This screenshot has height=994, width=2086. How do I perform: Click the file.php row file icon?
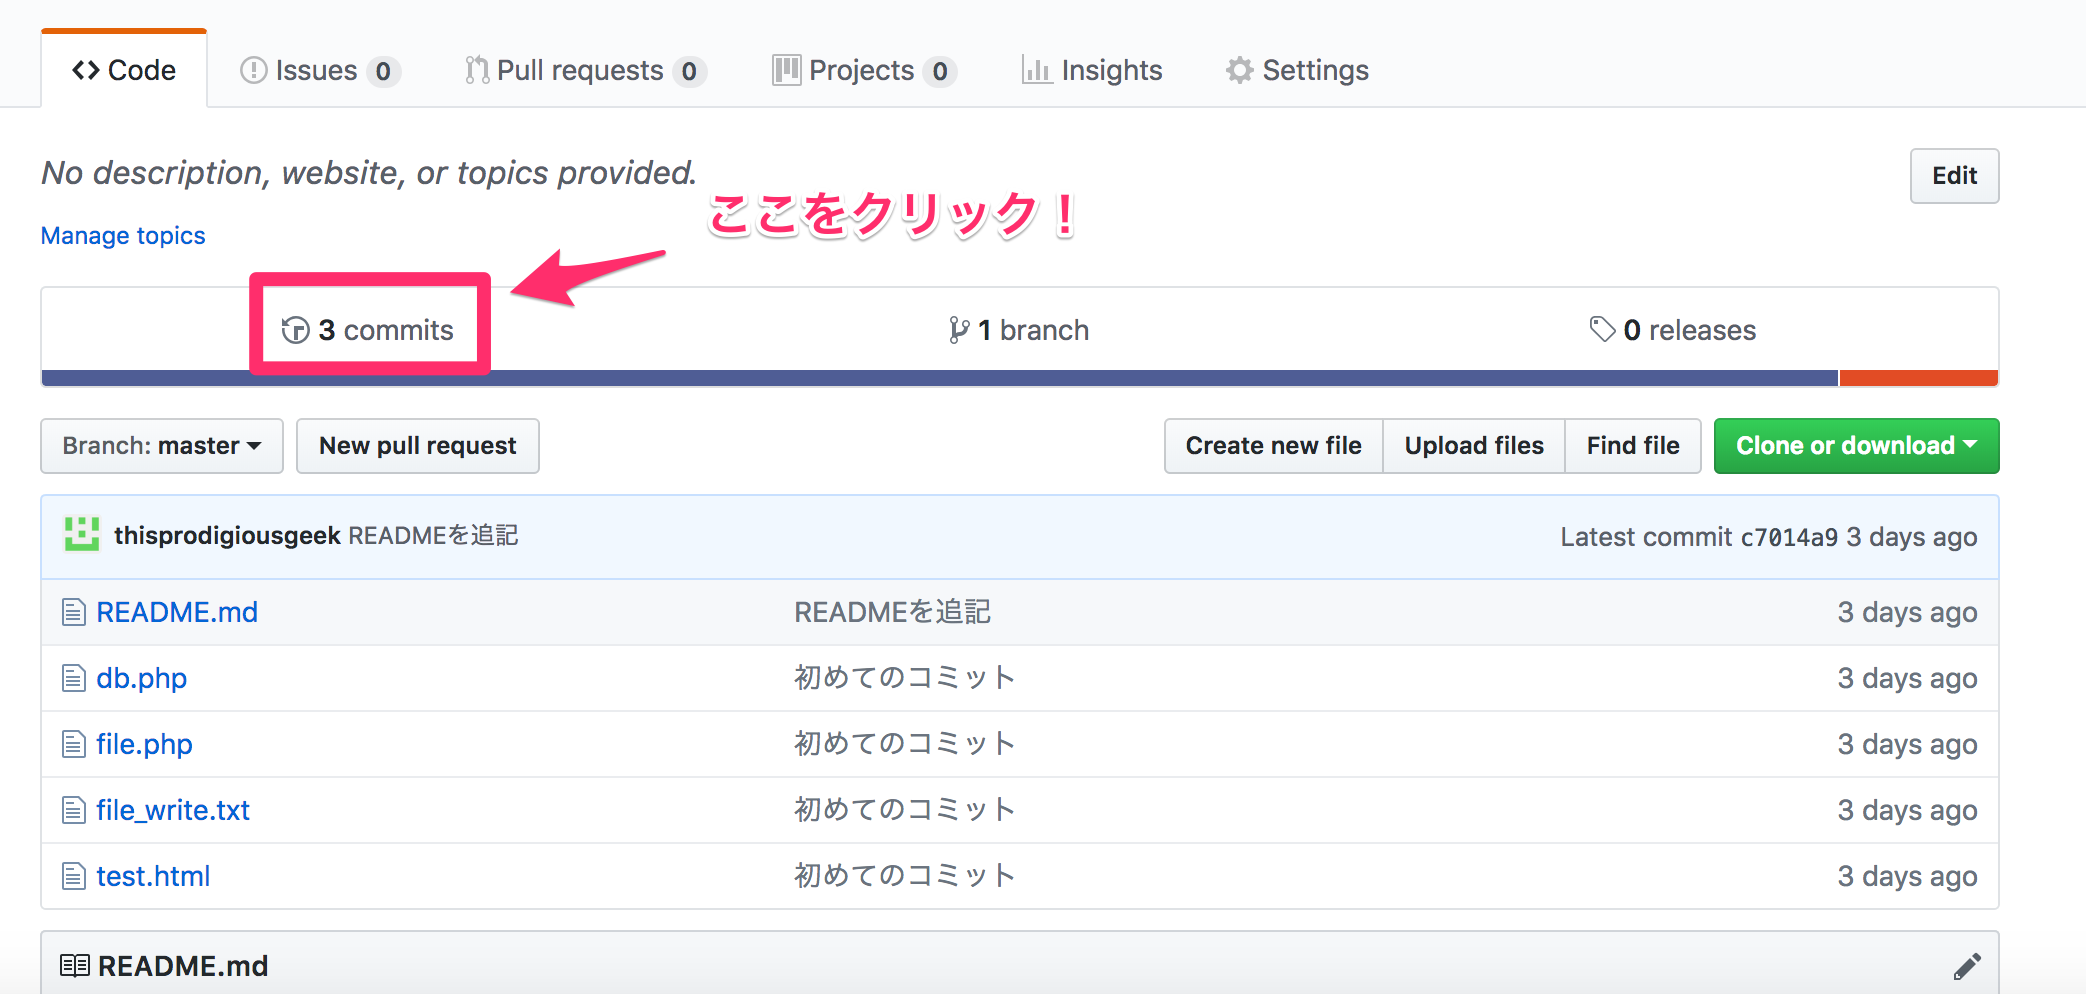coord(74,744)
